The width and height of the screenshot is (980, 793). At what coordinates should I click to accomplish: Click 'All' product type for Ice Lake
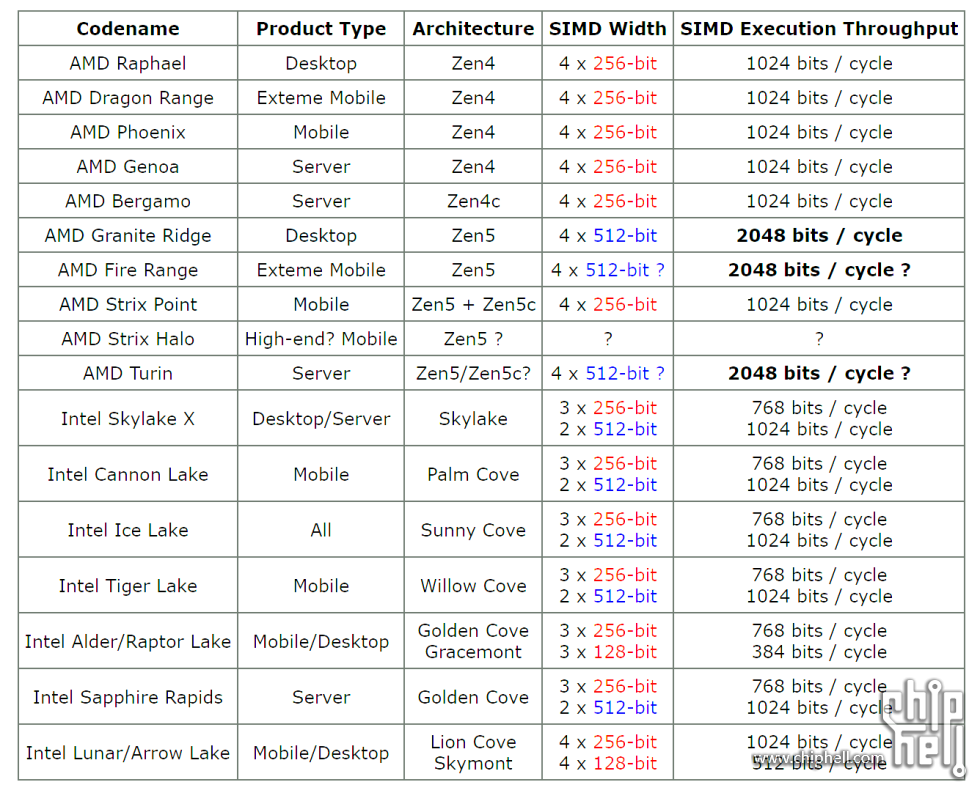(321, 529)
